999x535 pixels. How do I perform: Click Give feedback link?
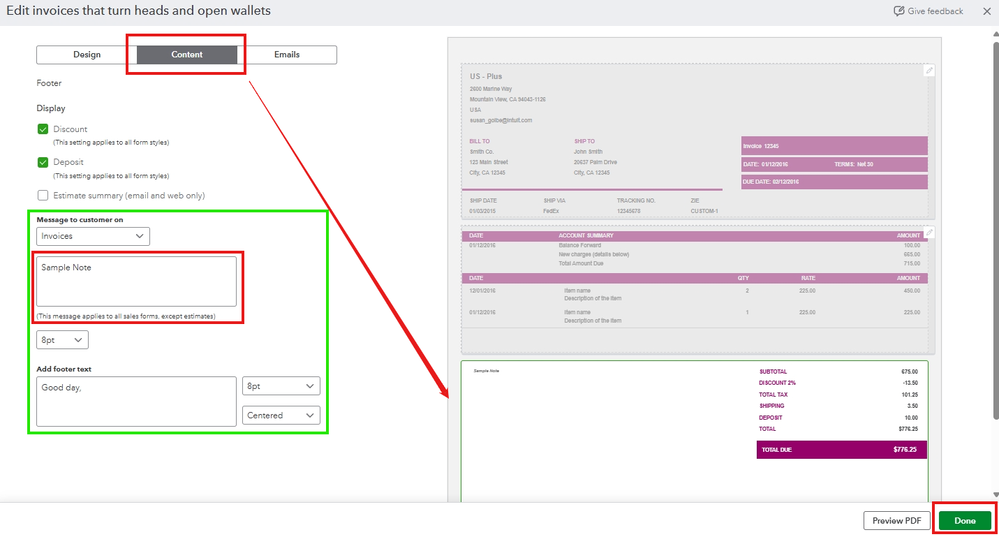935,11
